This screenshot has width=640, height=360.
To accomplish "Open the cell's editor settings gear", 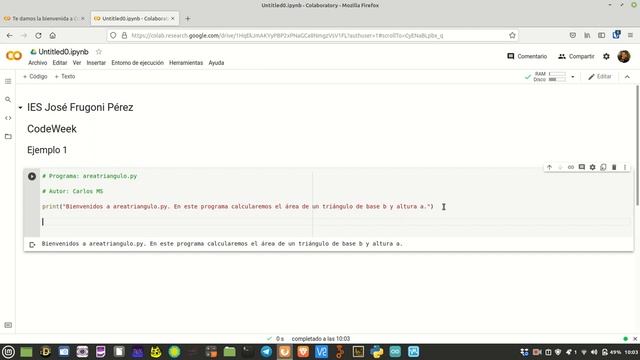I will tap(592, 167).
